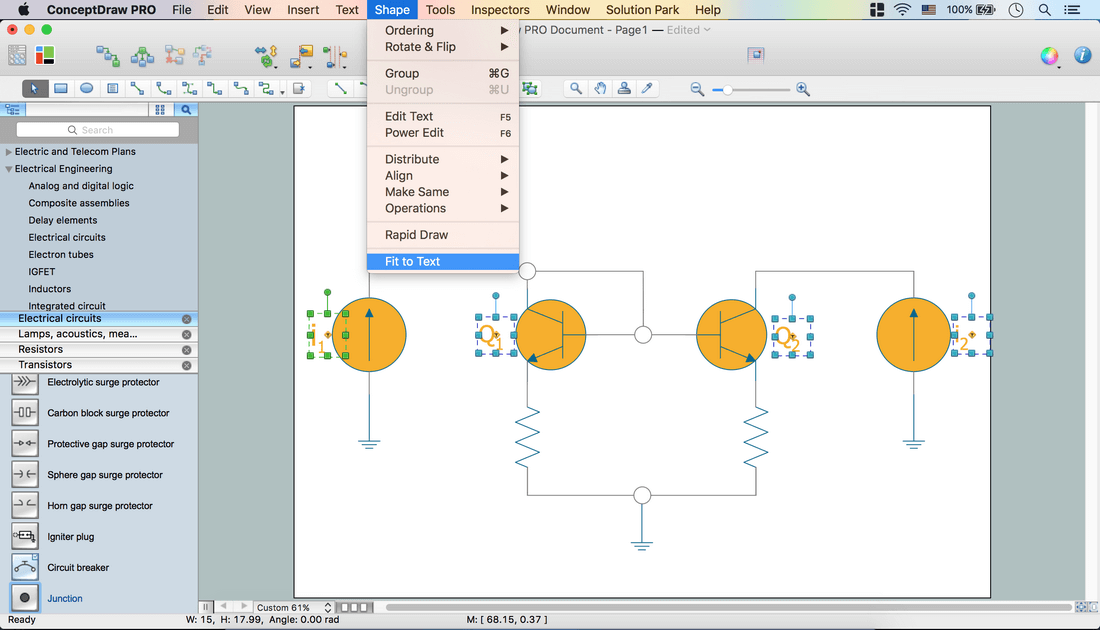The height and width of the screenshot is (630, 1100).
Task: Open the Inductors library item
Action: [49, 289]
